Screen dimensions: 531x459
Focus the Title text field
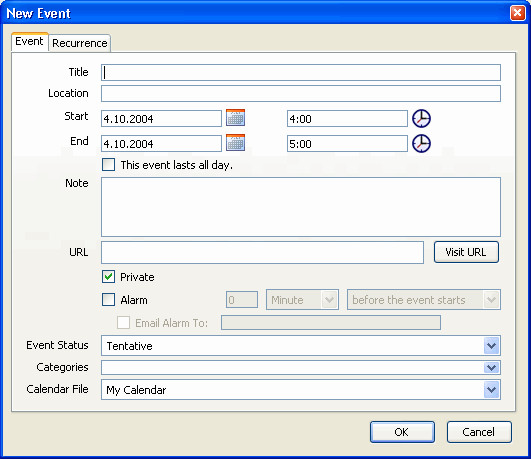click(x=301, y=72)
